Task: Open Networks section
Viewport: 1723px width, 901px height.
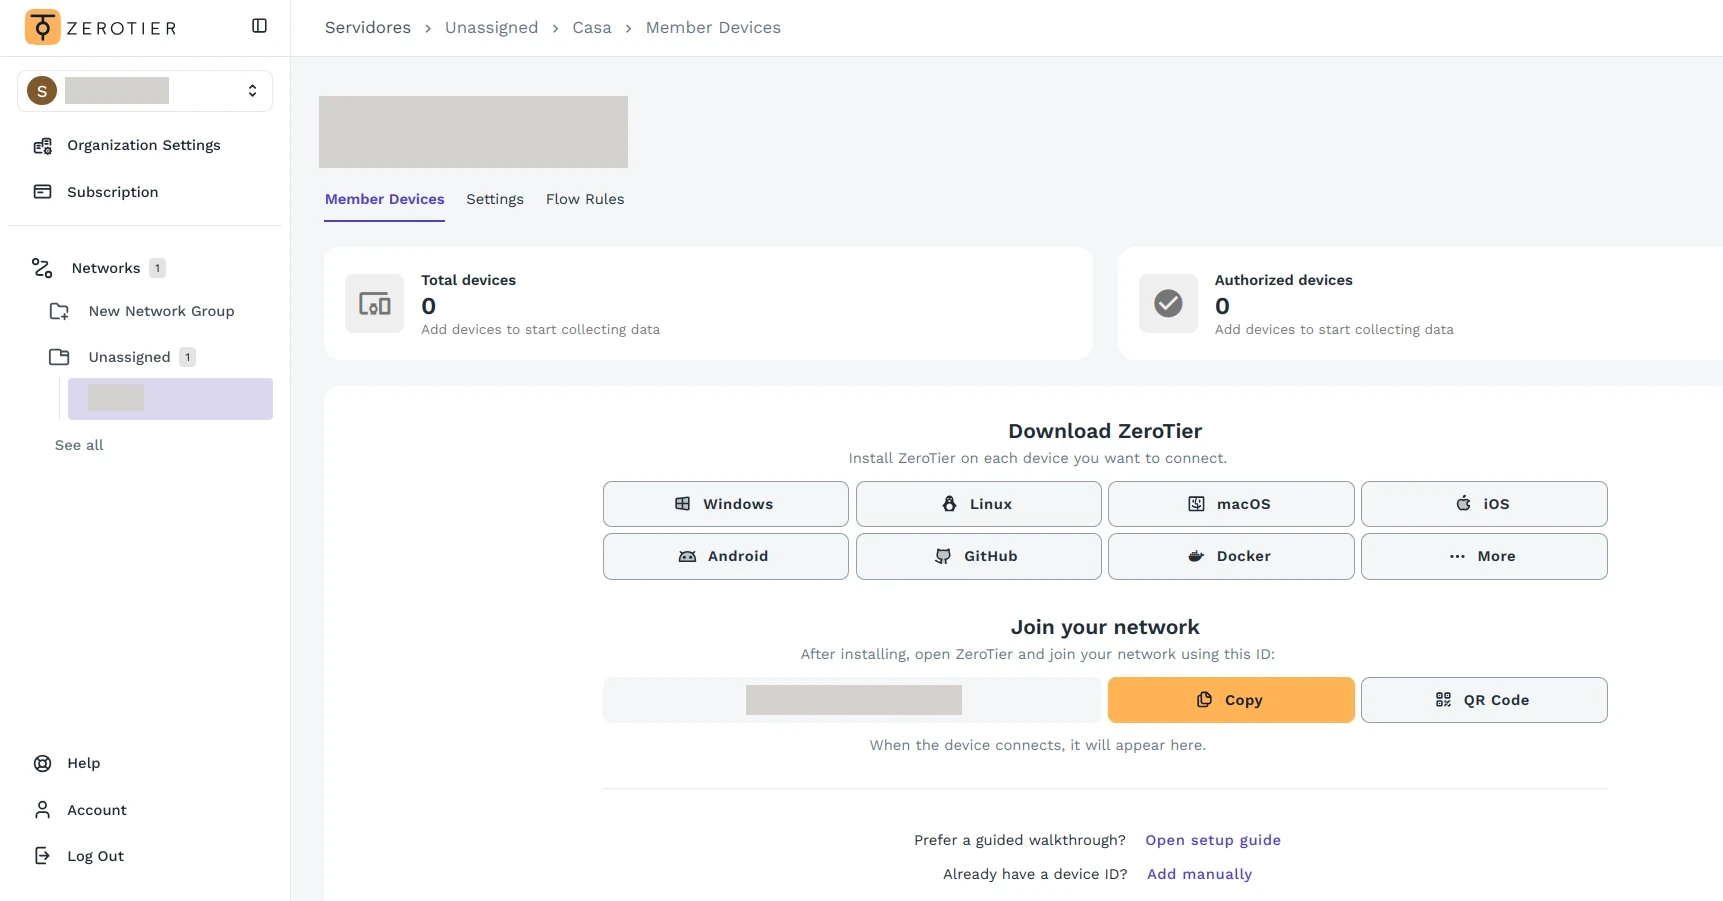Action: tap(106, 268)
